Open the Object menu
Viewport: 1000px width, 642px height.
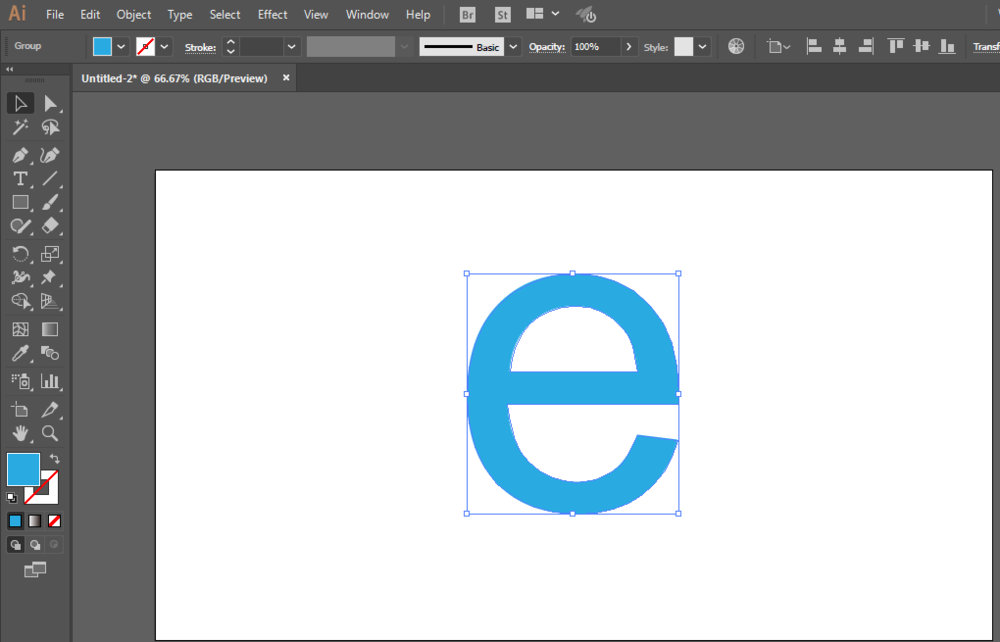134,15
